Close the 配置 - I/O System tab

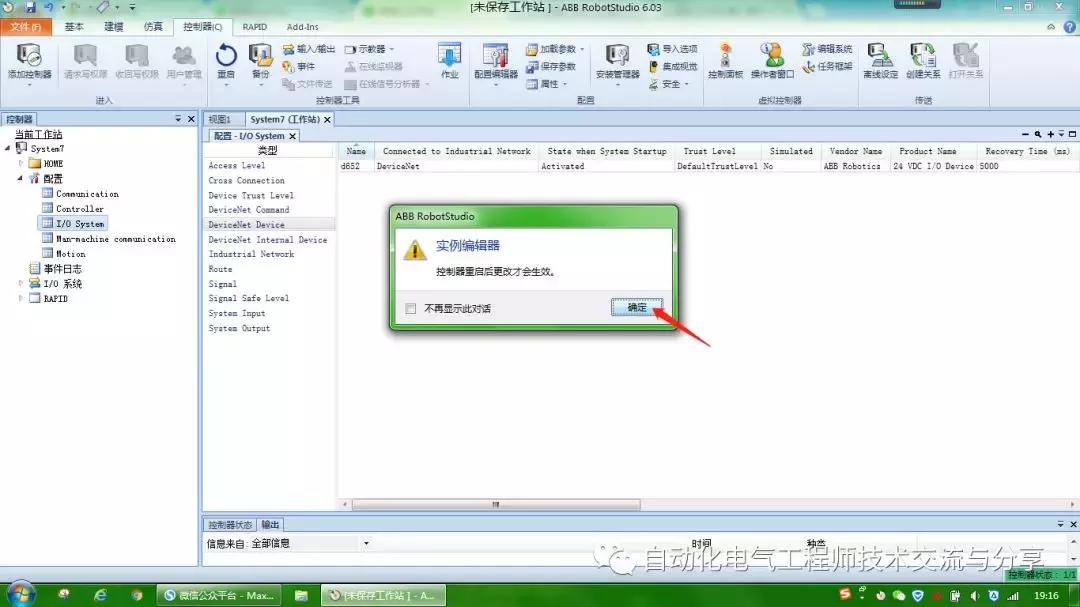[292, 136]
